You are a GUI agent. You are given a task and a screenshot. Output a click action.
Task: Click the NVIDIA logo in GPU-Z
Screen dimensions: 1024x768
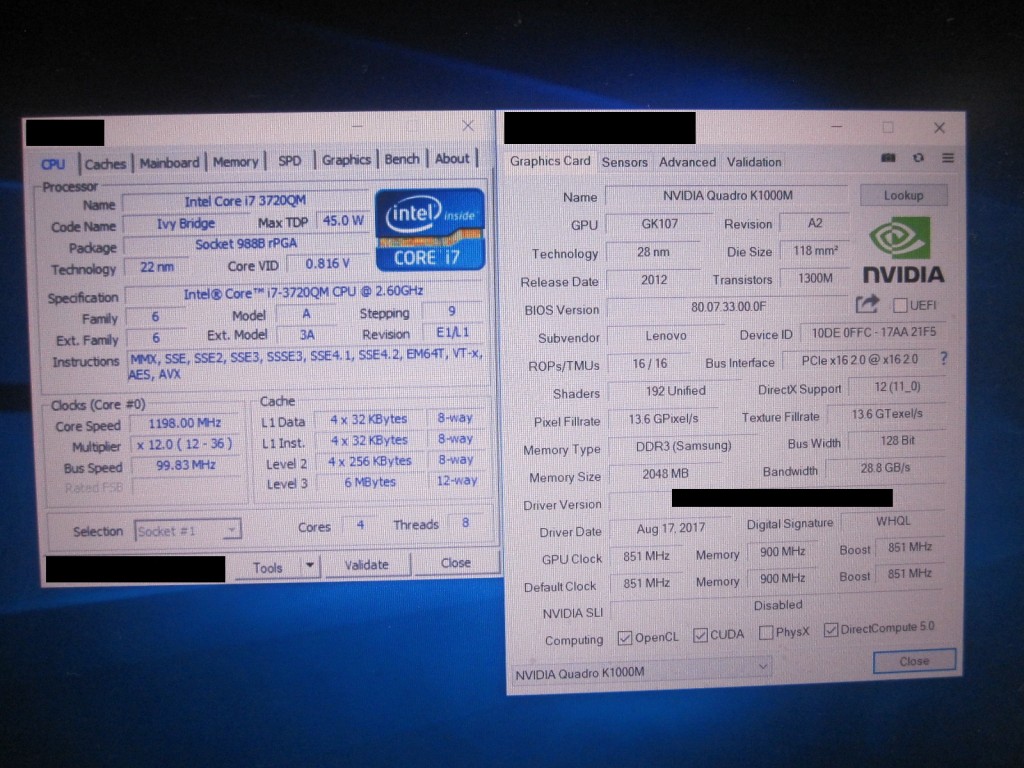[x=904, y=251]
